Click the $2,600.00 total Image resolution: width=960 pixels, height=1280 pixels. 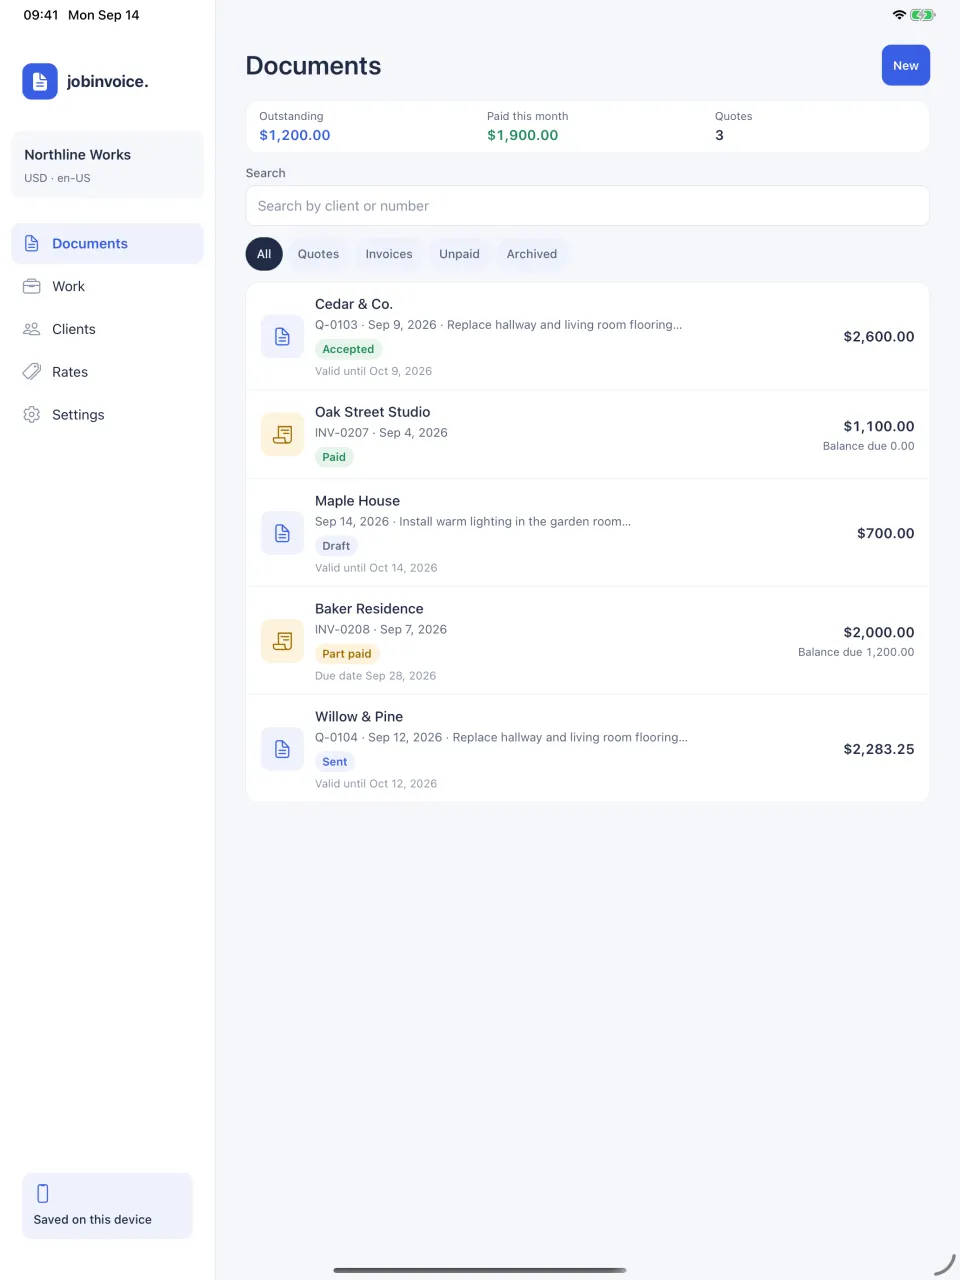click(879, 337)
